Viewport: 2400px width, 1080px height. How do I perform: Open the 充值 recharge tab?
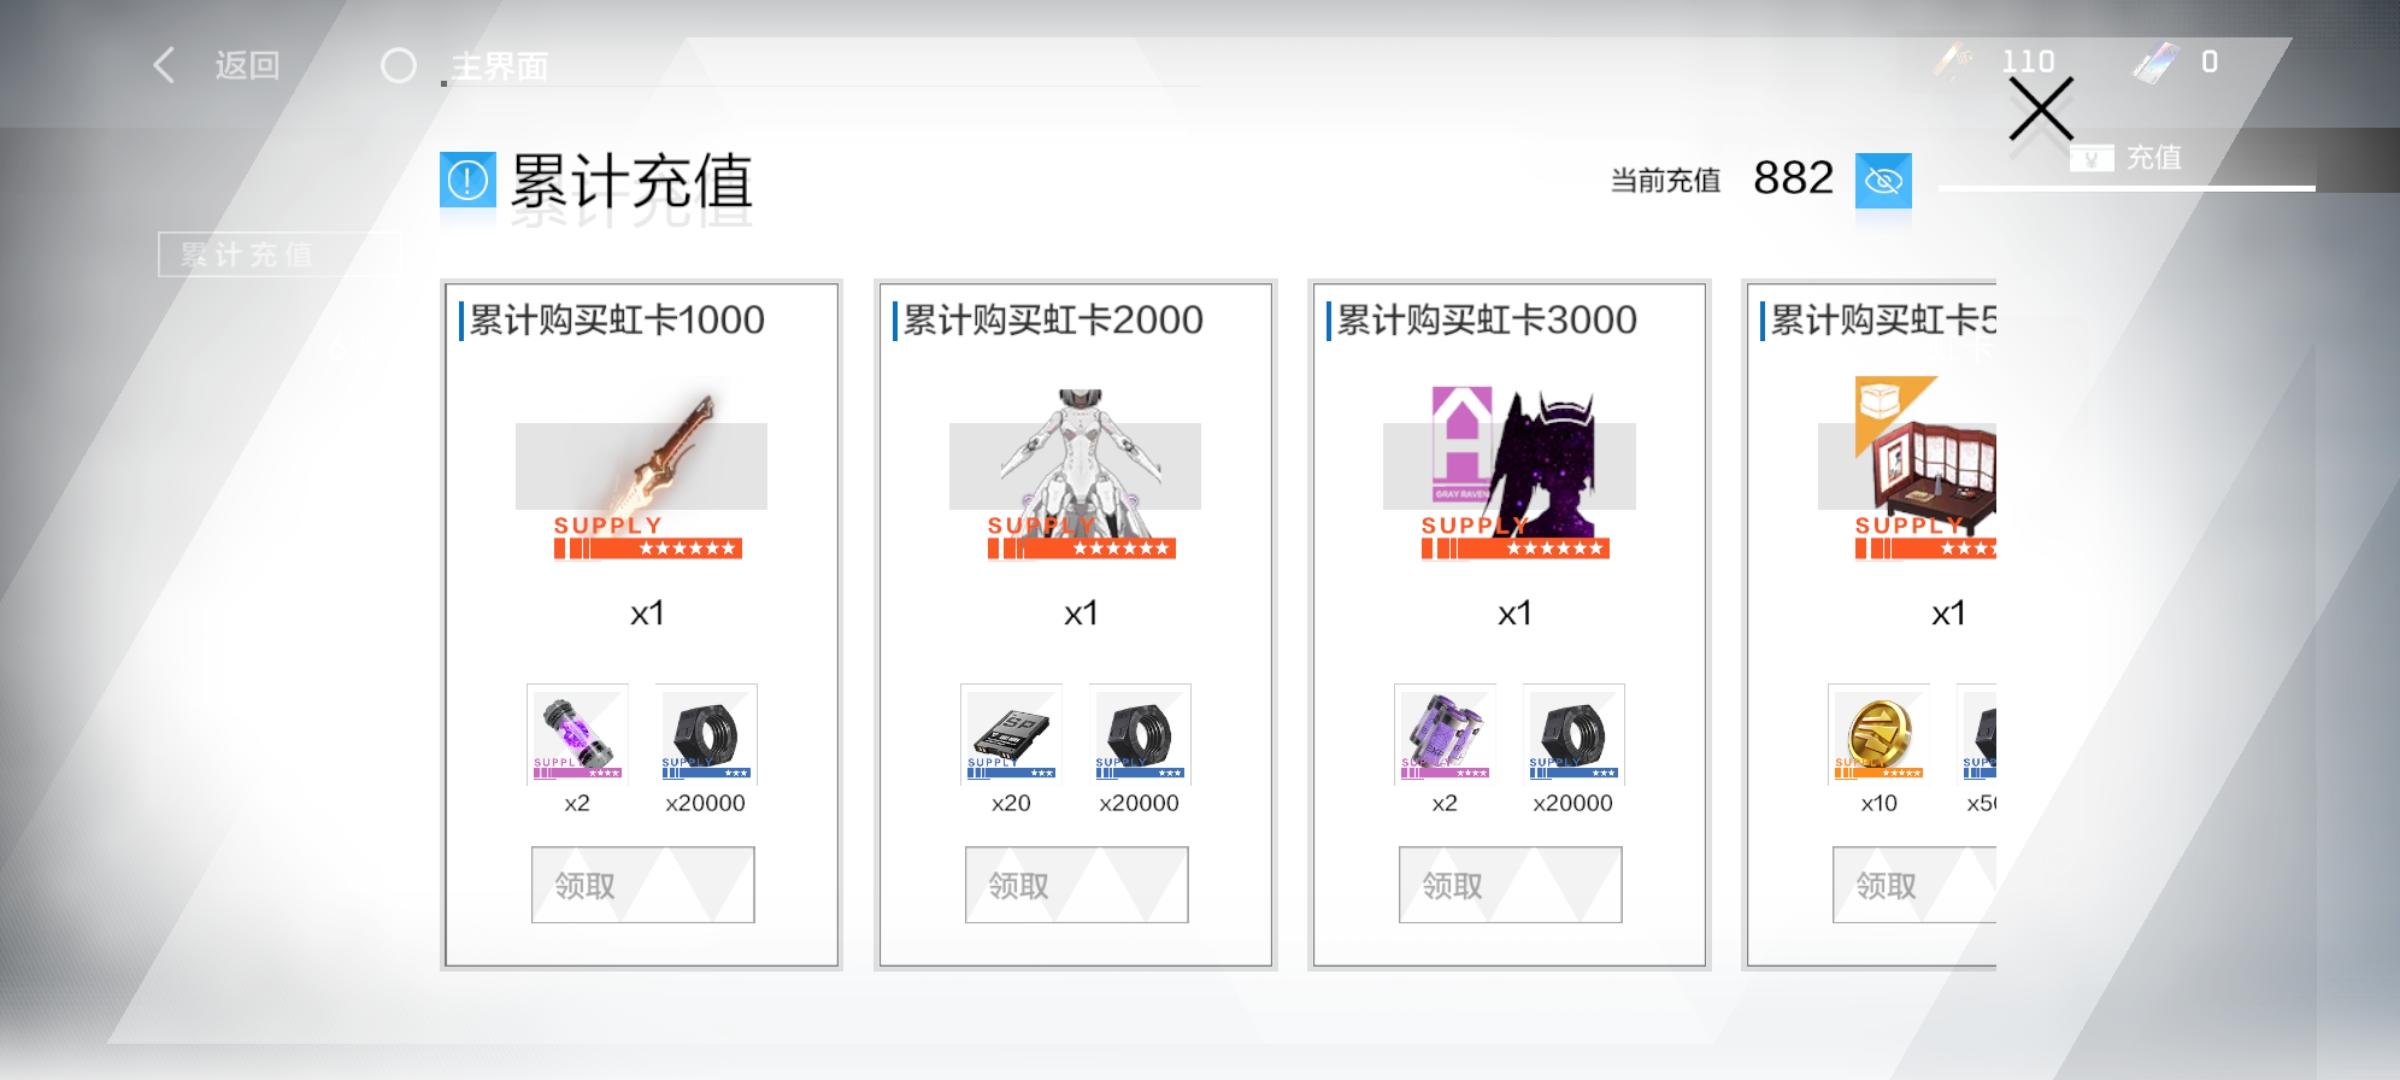2128,158
